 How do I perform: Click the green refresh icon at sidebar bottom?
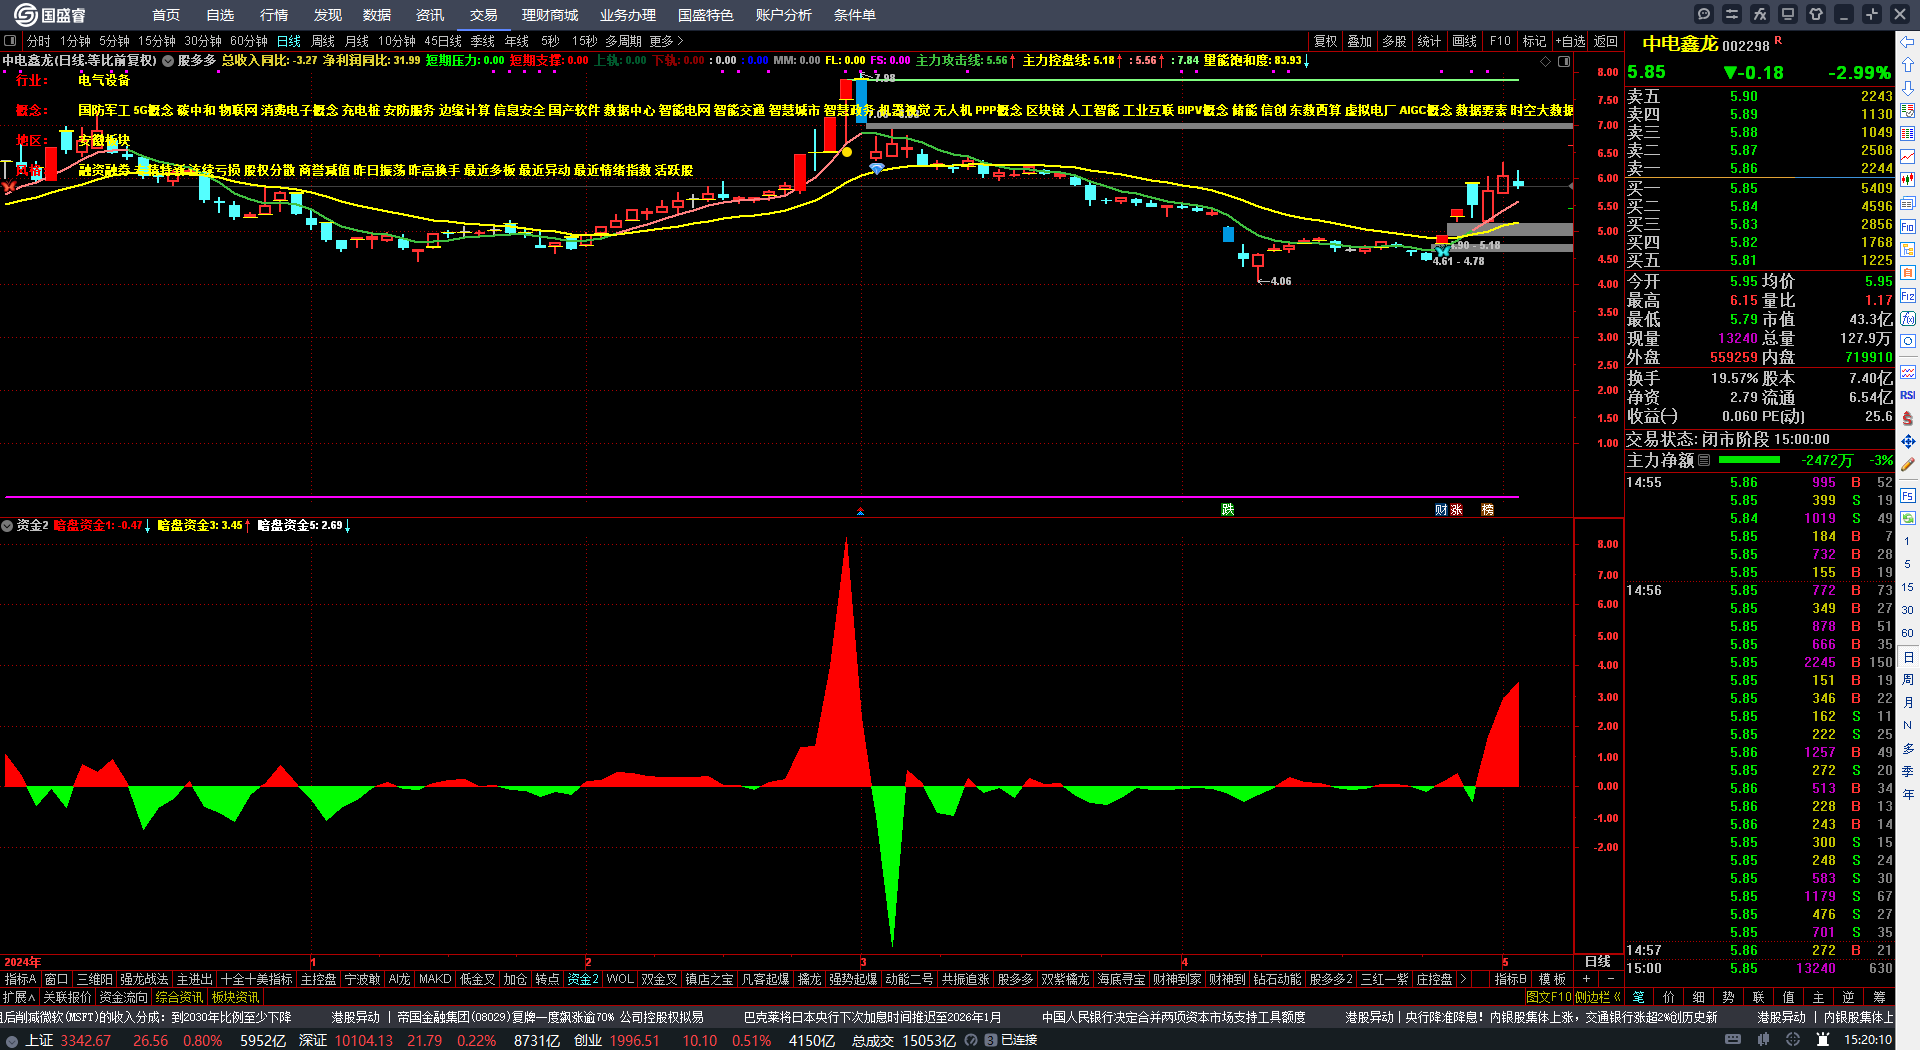1908,518
